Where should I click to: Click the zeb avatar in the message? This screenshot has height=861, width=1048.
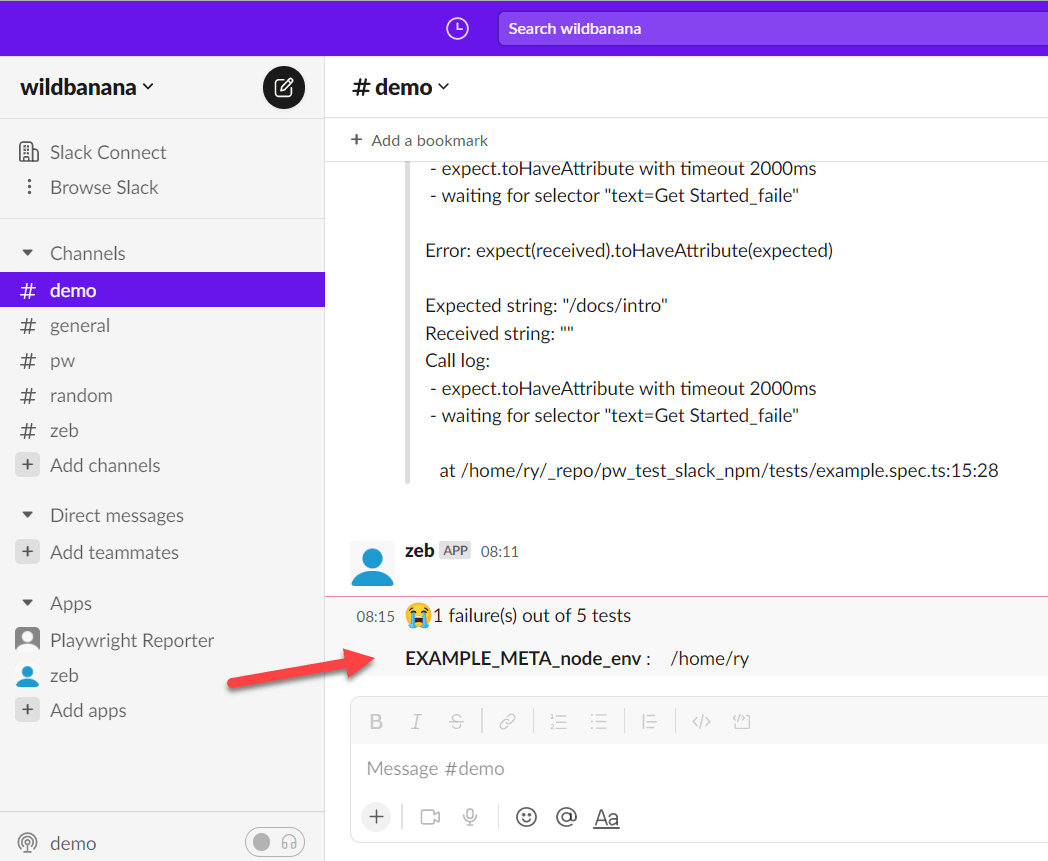[x=372, y=564]
